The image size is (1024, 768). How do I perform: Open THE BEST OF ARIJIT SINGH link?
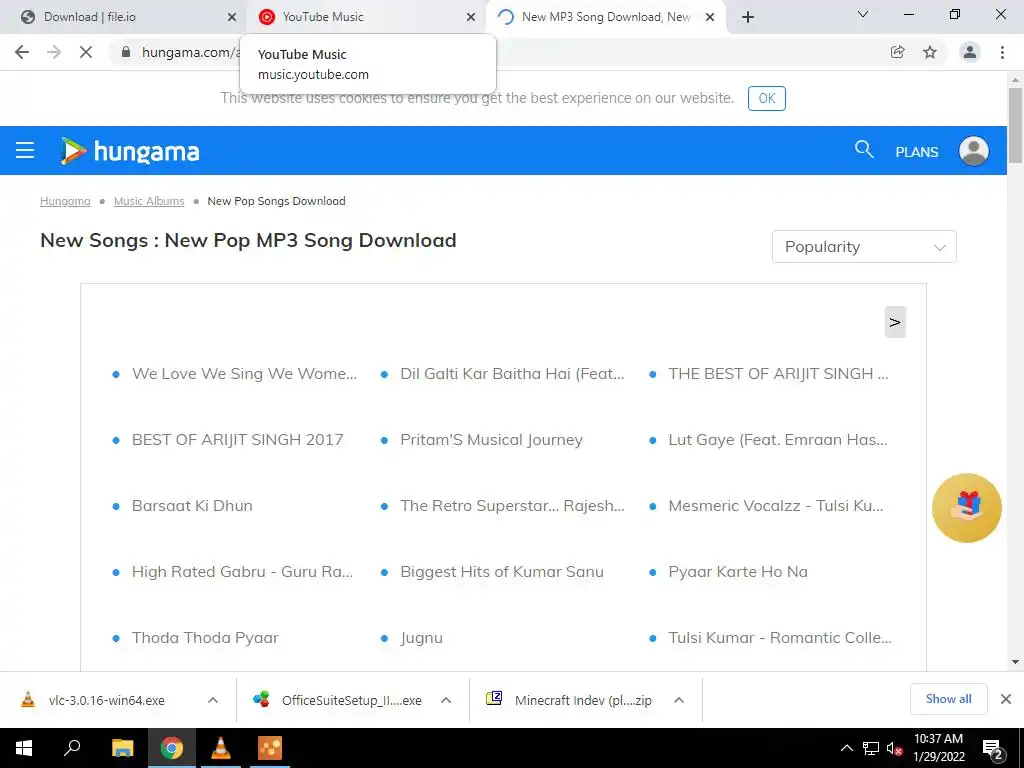pyautogui.click(x=778, y=374)
